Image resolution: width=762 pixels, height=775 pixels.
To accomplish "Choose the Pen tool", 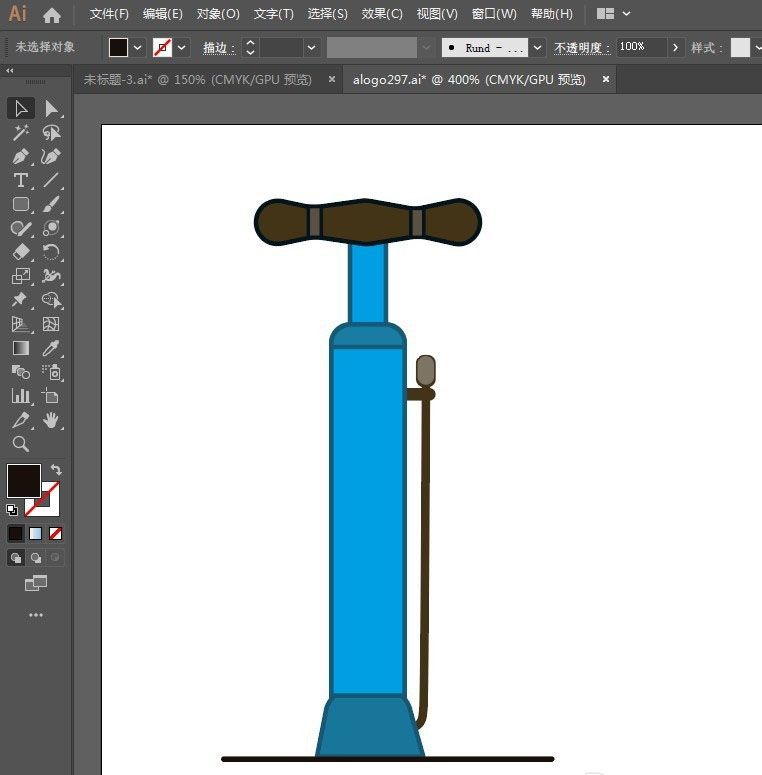I will 21,157.
